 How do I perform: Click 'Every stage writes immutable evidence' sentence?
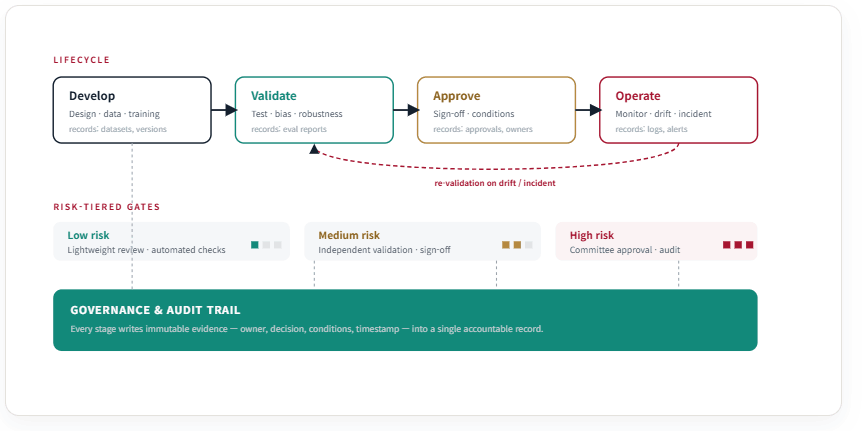(x=307, y=329)
